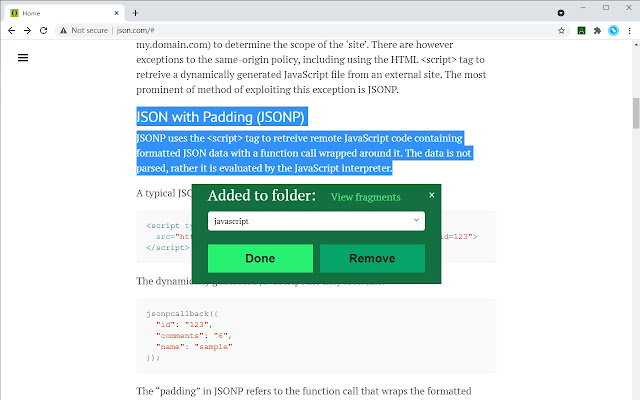The width and height of the screenshot is (640, 400).
Task: Reload the page with the refresh icon
Action: 43,31
